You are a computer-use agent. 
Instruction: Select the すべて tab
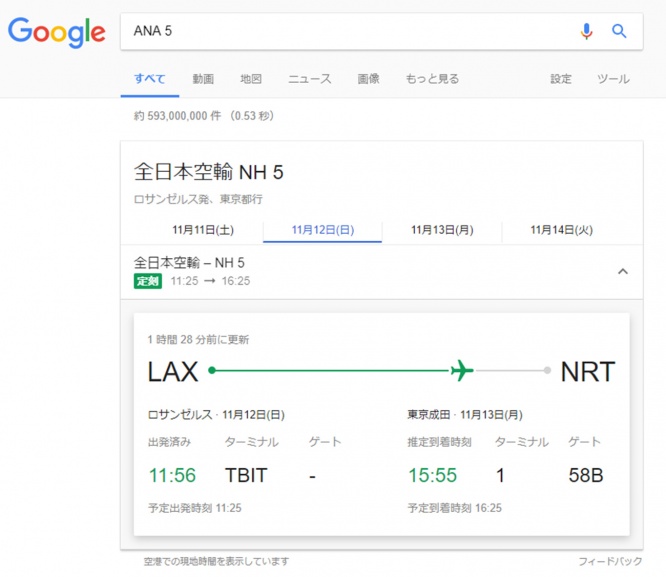(x=150, y=79)
